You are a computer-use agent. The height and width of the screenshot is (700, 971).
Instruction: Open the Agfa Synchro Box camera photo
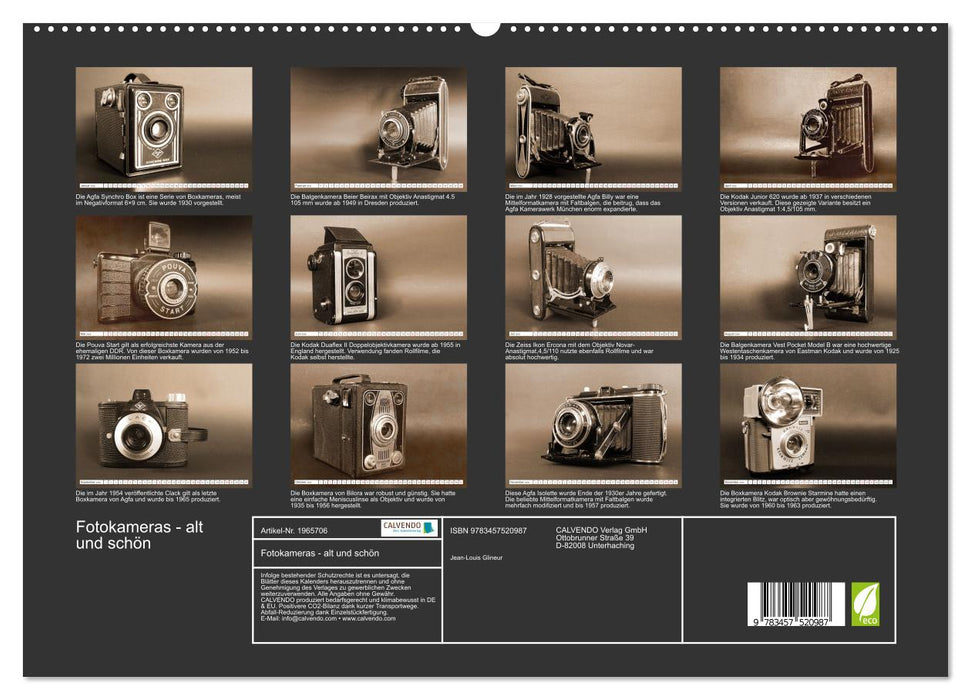pyautogui.click(x=164, y=126)
